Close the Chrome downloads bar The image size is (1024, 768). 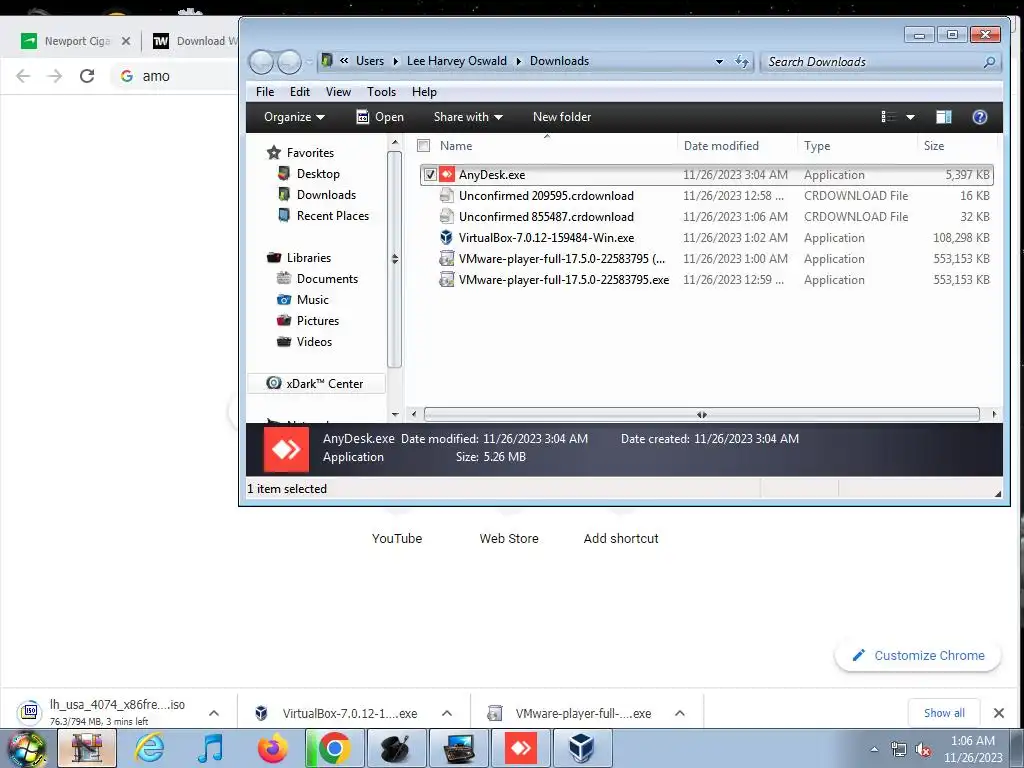coord(999,713)
